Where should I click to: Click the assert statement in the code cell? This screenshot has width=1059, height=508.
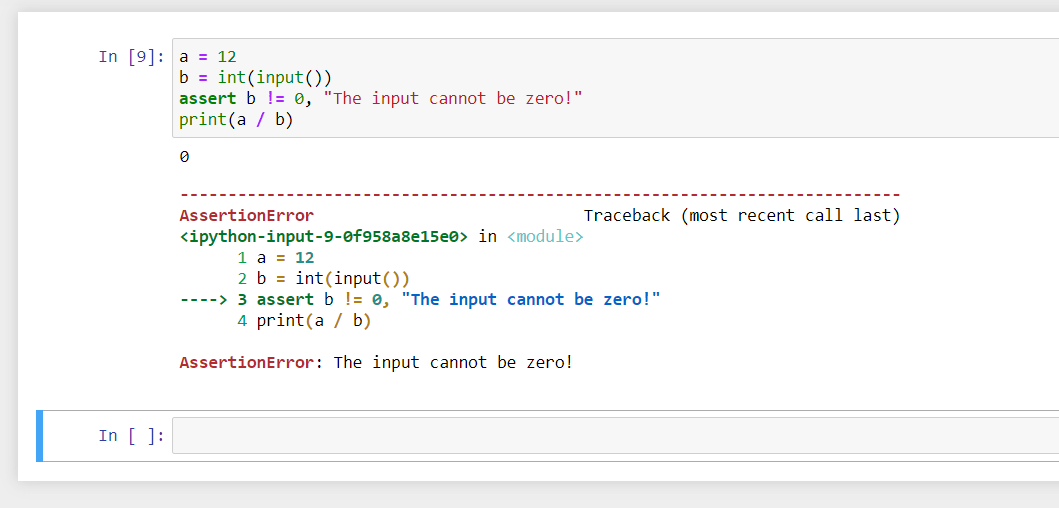pos(380,99)
